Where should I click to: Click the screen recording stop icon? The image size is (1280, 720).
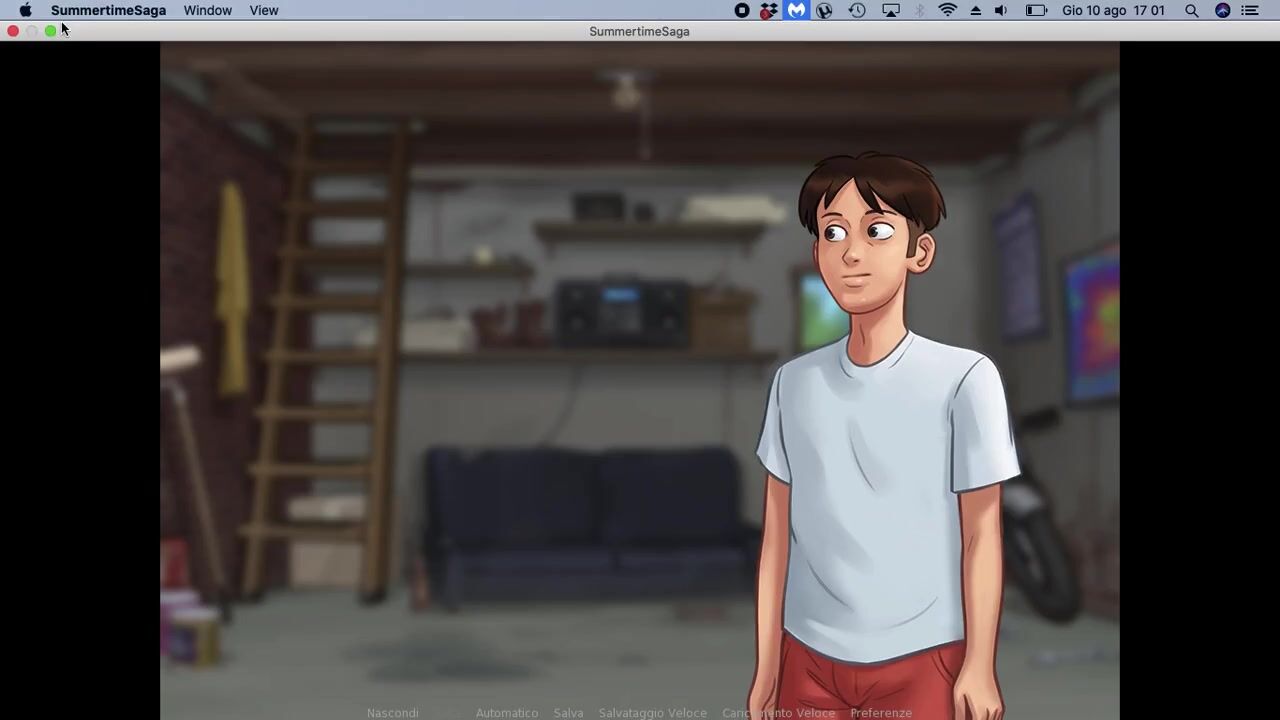point(742,10)
